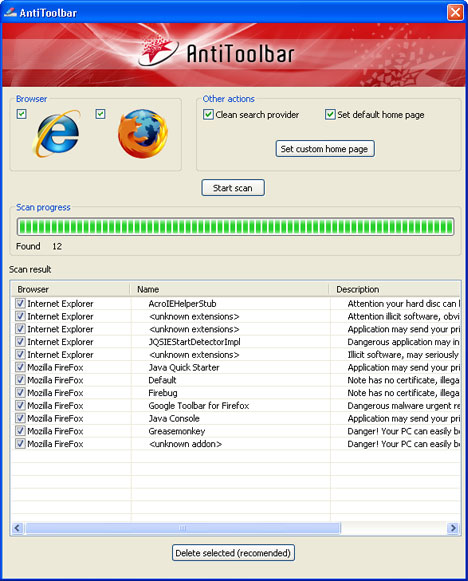Uncheck the Java Quick Starter row checkbox
Viewport: 468px width, 581px height.
coord(20,367)
